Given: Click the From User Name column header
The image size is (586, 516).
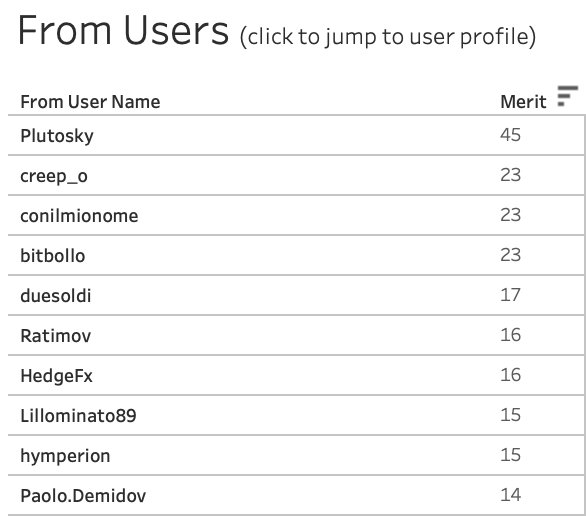Looking at the screenshot, I should [x=90, y=102].
